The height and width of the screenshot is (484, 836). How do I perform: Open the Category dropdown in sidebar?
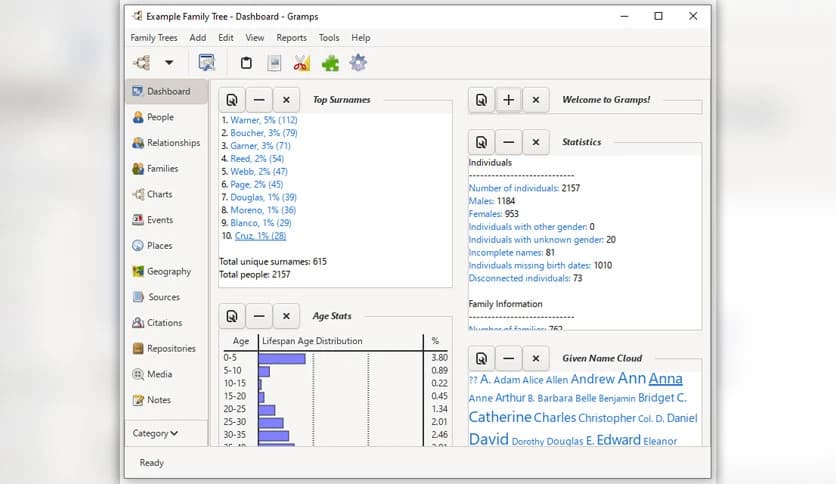click(x=155, y=433)
